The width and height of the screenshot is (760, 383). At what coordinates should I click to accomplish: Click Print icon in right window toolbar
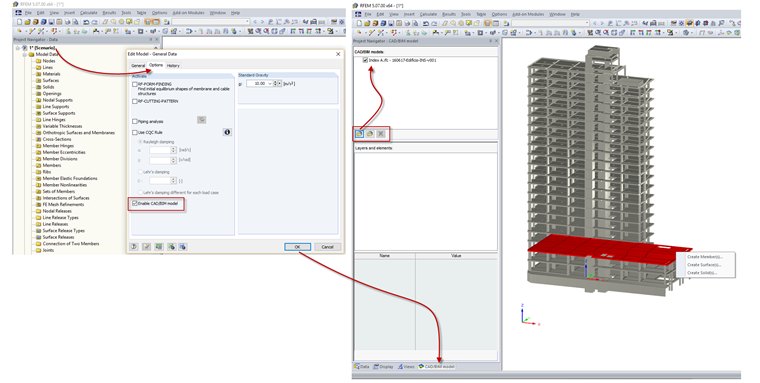pyautogui.click(x=407, y=23)
